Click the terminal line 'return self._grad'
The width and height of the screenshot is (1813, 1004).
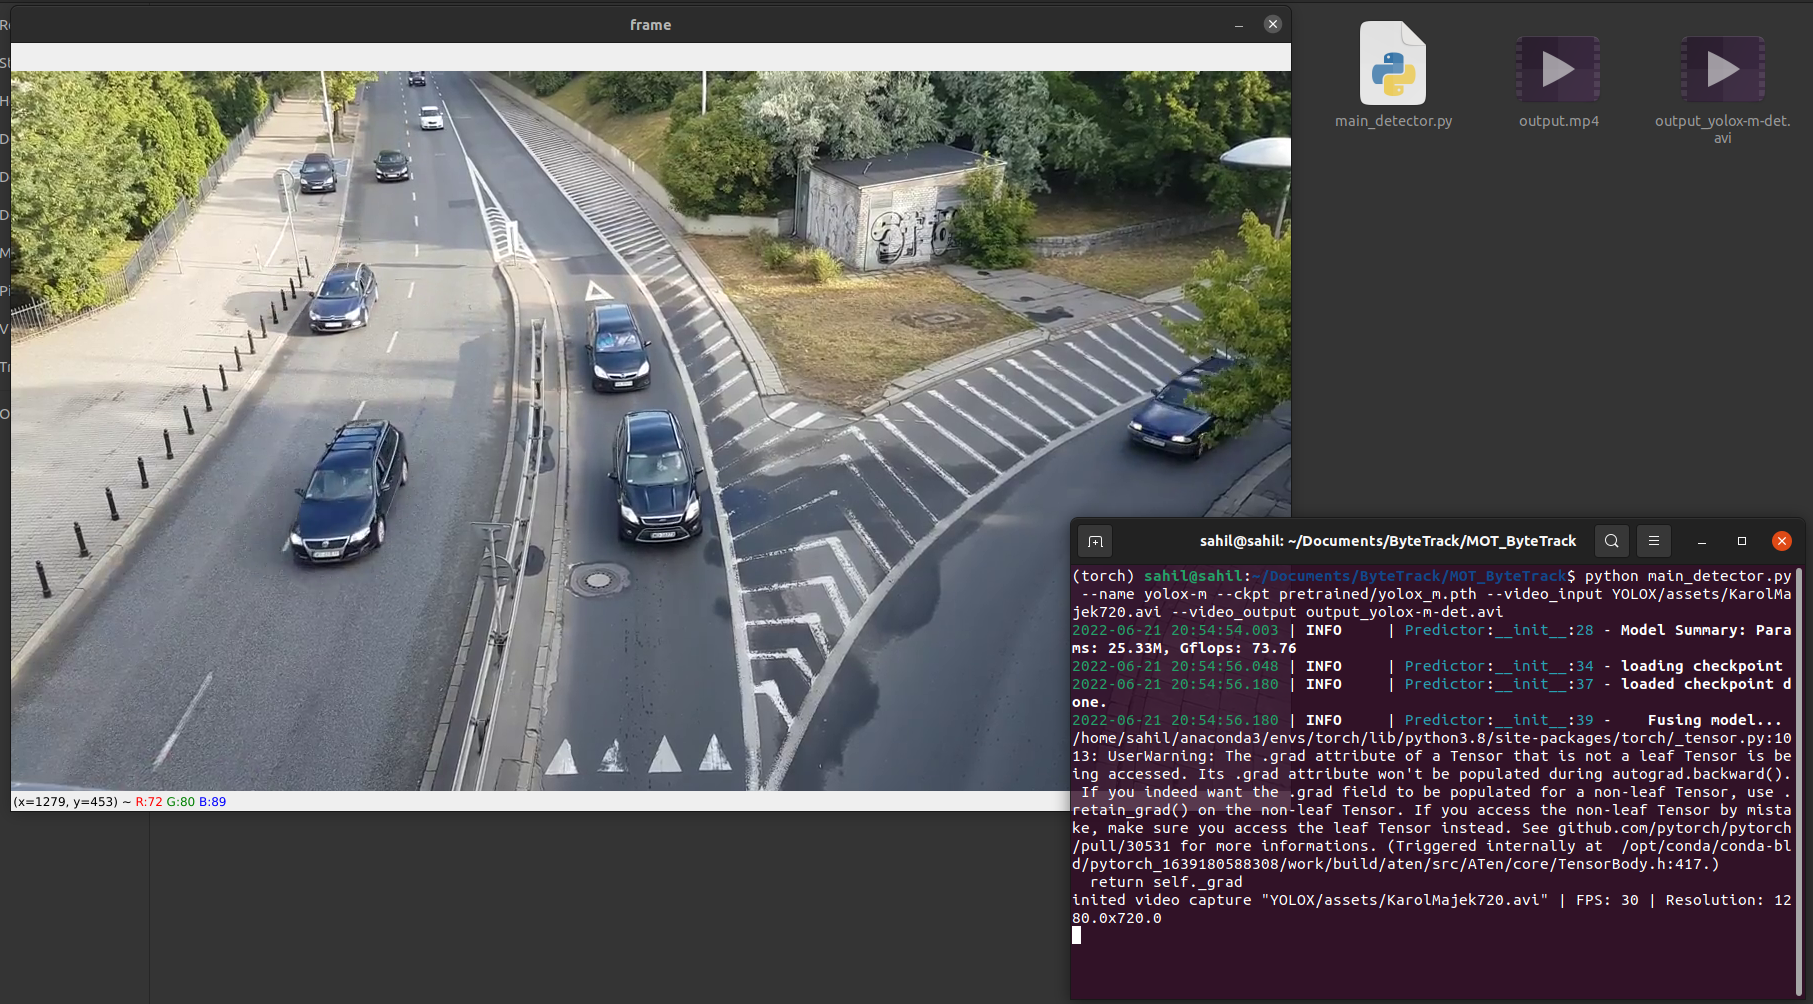click(x=1166, y=882)
